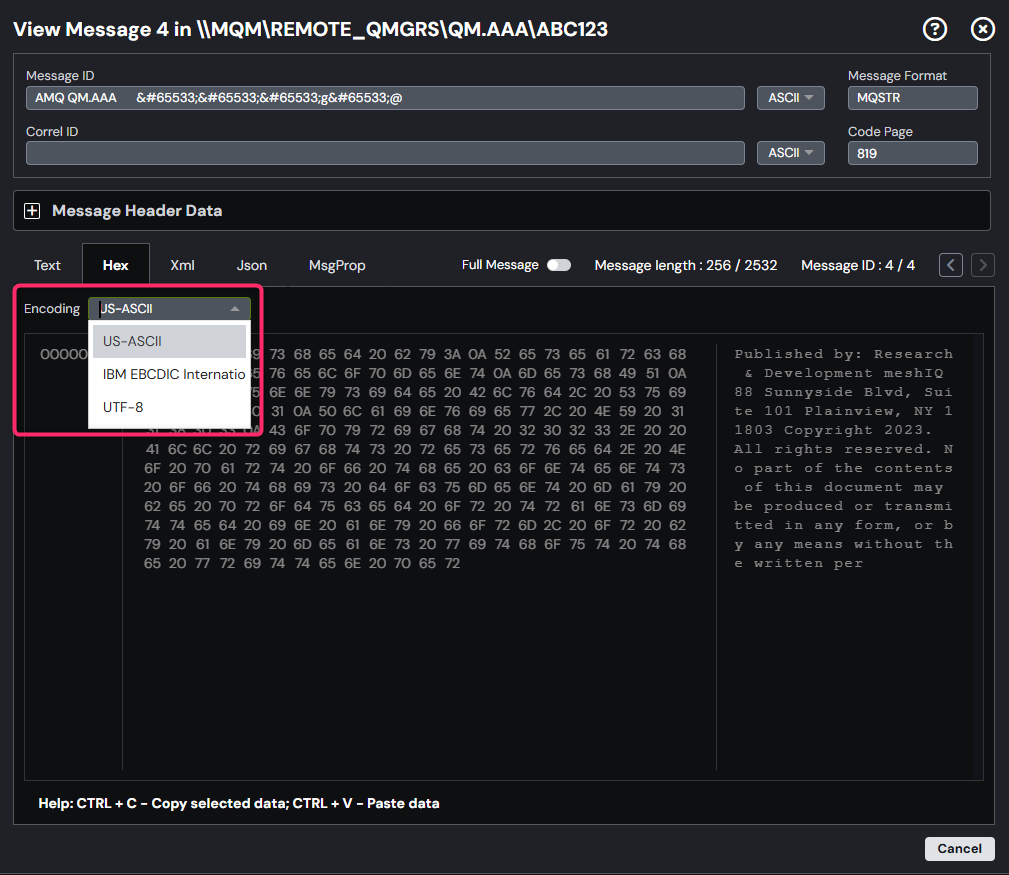Expand the Message Header Data section
Image resolution: width=1009 pixels, height=875 pixels.
tap(32, 210)
